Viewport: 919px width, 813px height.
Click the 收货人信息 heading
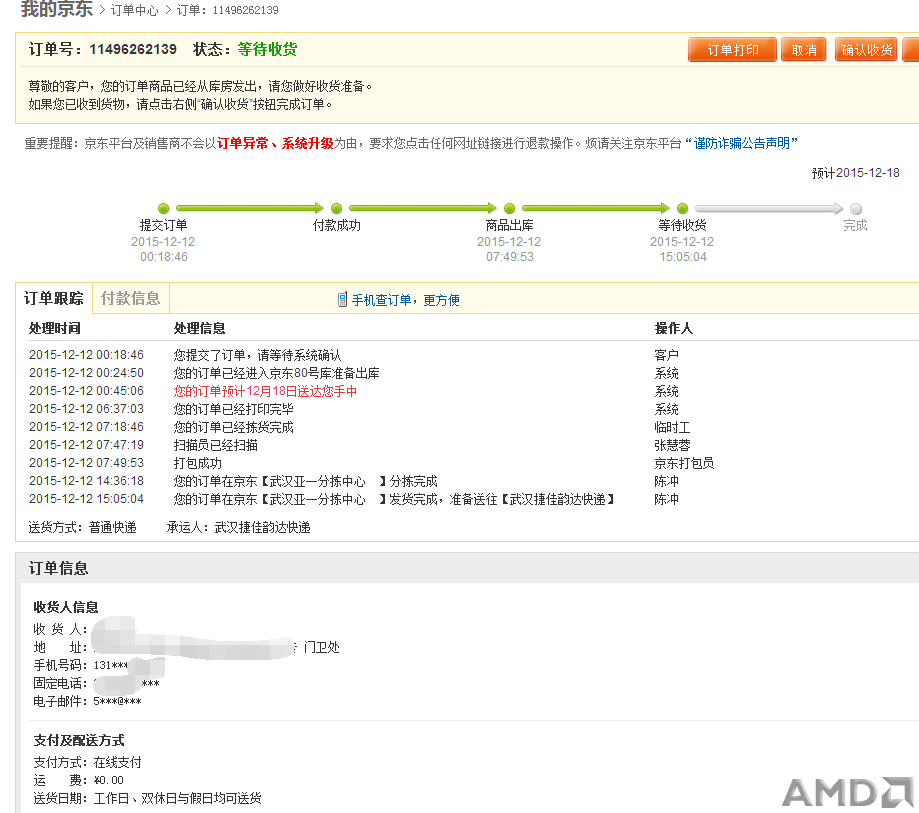(66, 607)
